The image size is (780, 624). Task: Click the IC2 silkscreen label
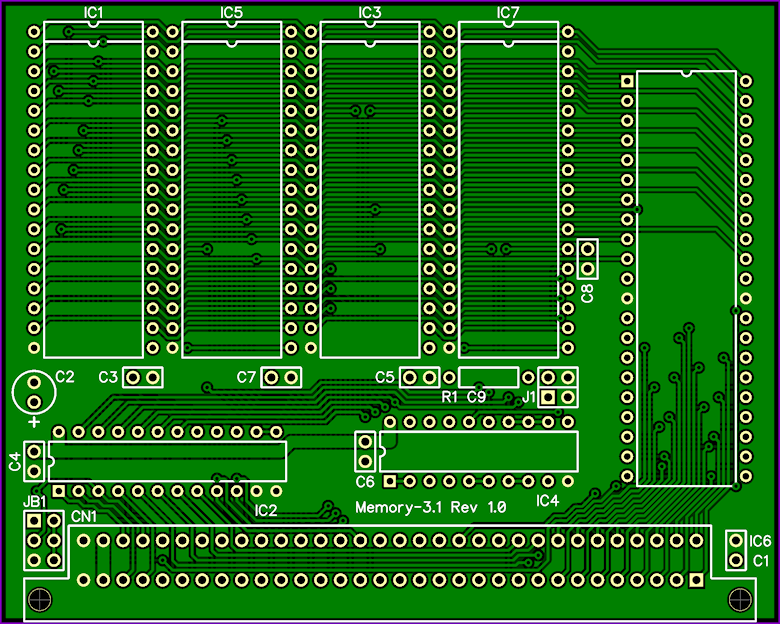click(266, 511)
